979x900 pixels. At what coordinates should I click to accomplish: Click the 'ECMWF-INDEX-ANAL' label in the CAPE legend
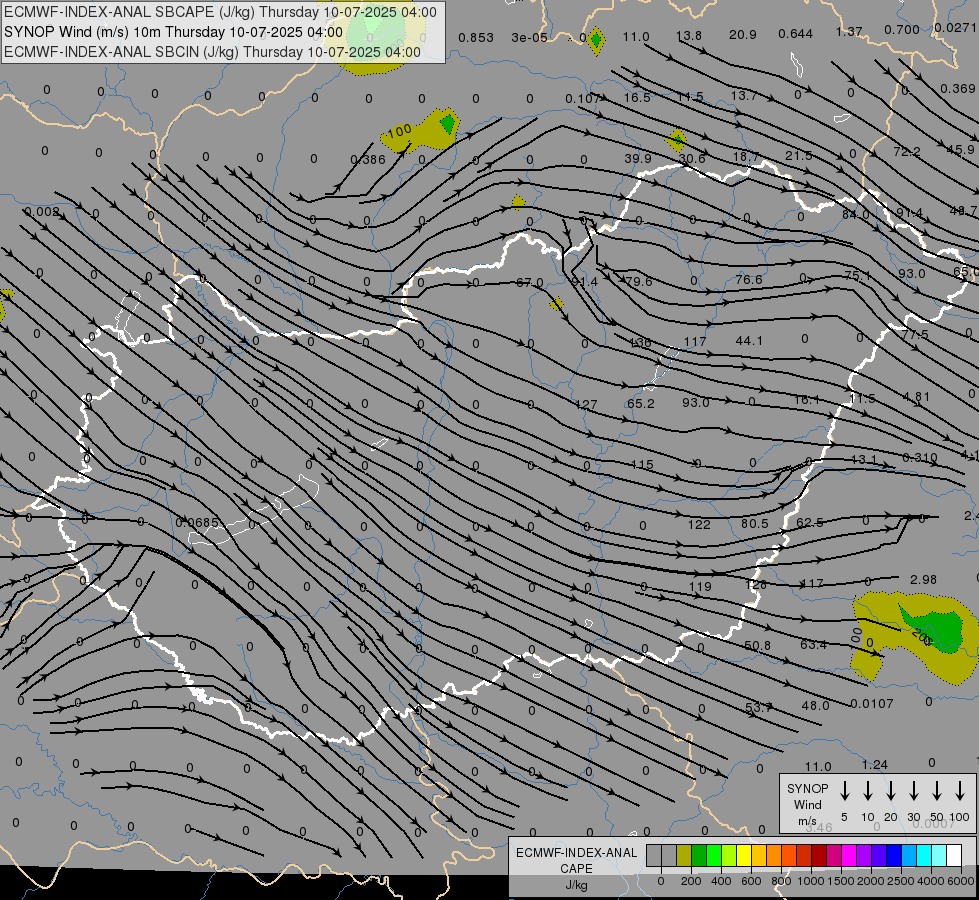[x=576, y=853]
